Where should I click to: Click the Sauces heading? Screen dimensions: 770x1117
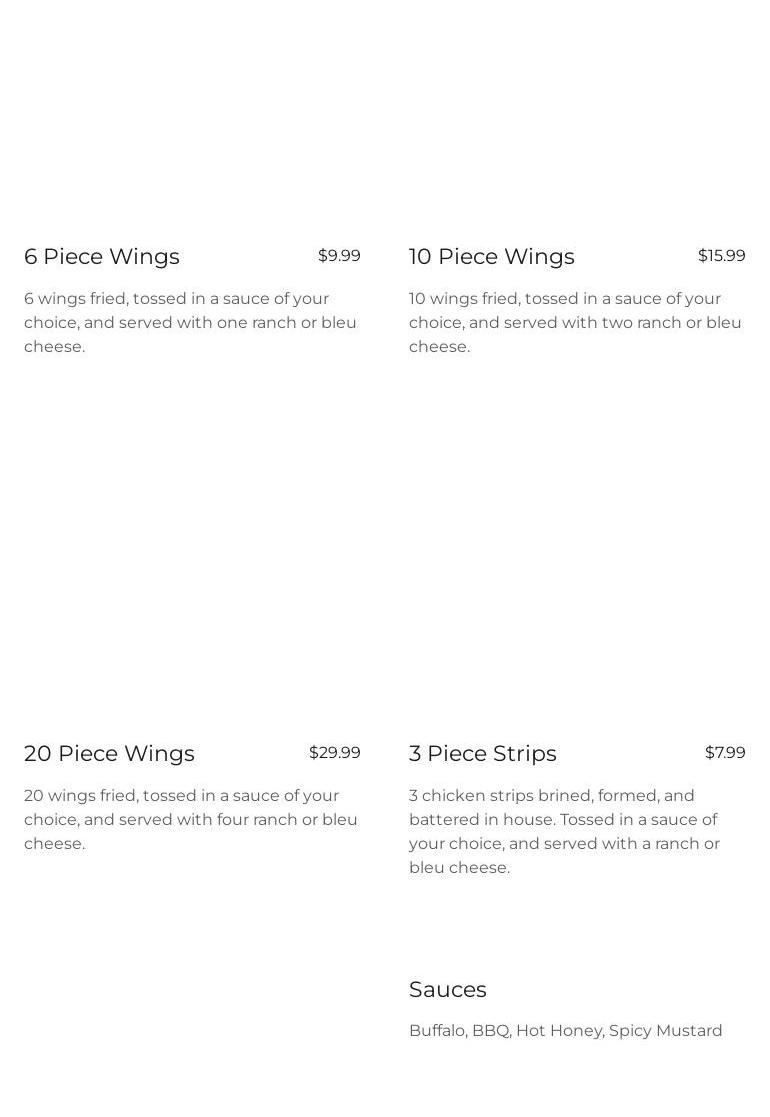tap(447, 990)
